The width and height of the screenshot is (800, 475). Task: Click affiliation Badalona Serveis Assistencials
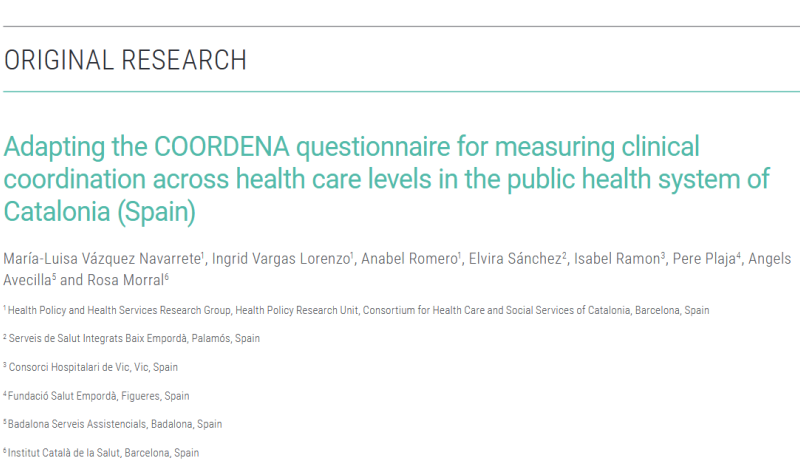pyautogui.click(x=115, y=424)
